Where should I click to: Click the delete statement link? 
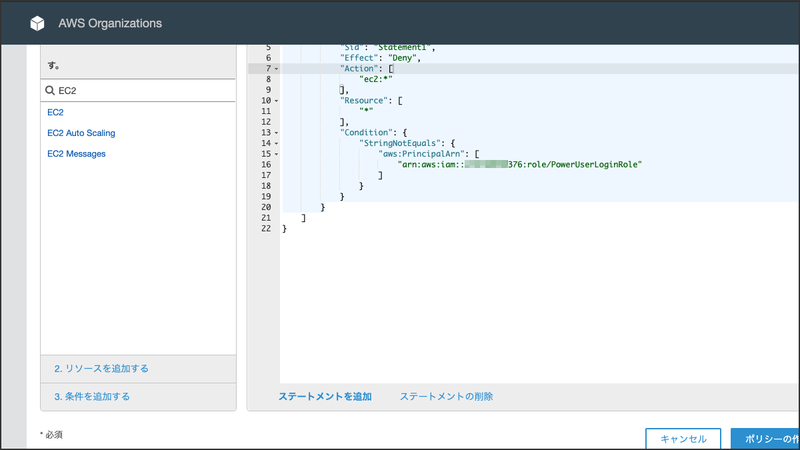click(446, 396)
